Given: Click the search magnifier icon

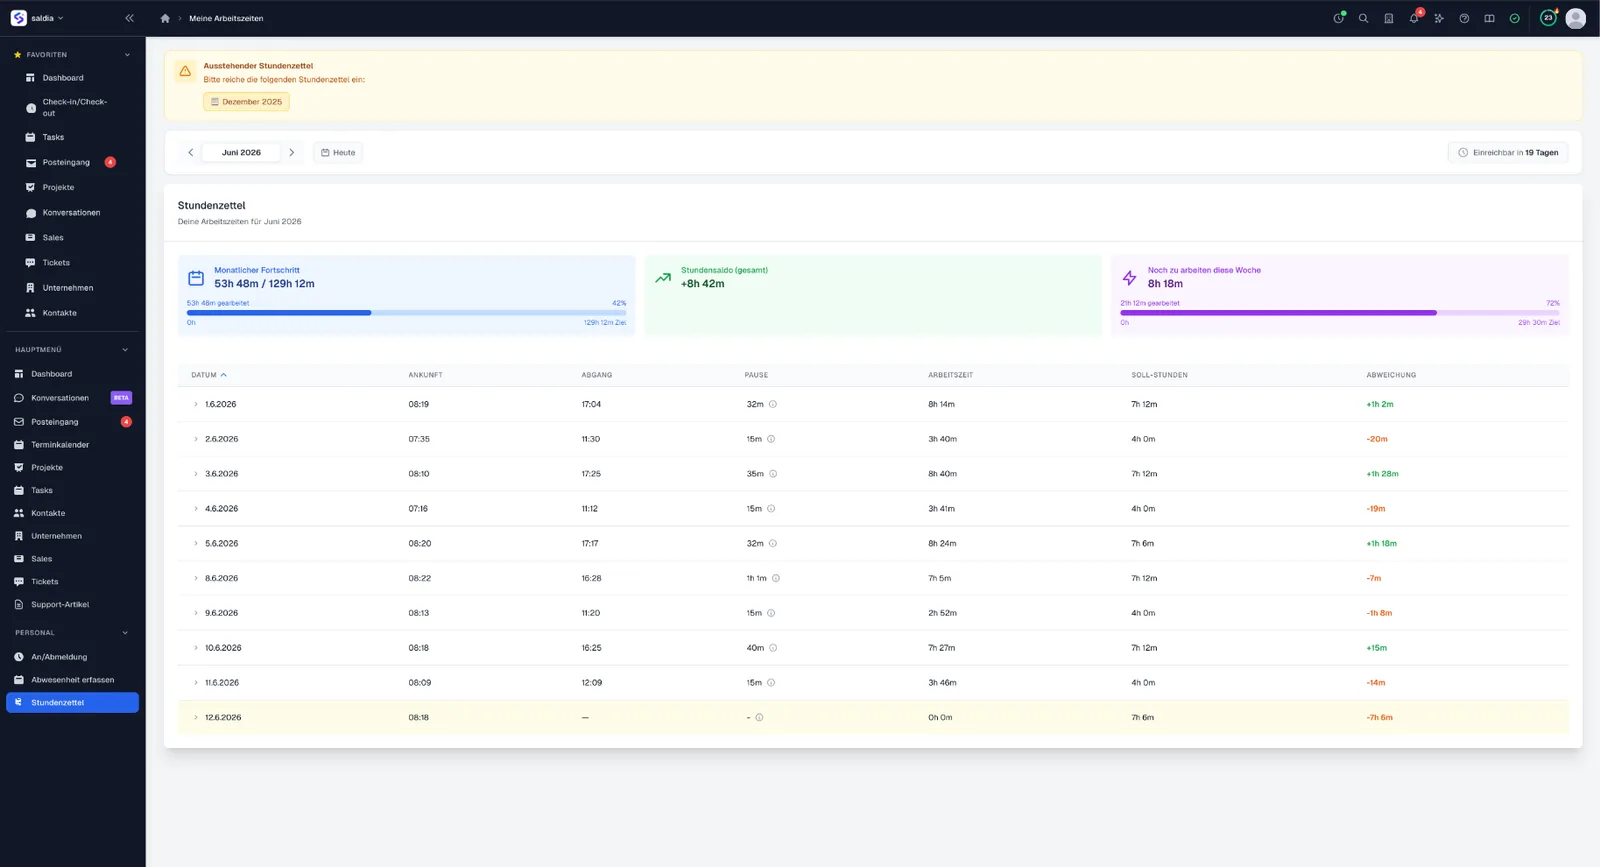Looking at the screenshot, I should point(1363,18).
